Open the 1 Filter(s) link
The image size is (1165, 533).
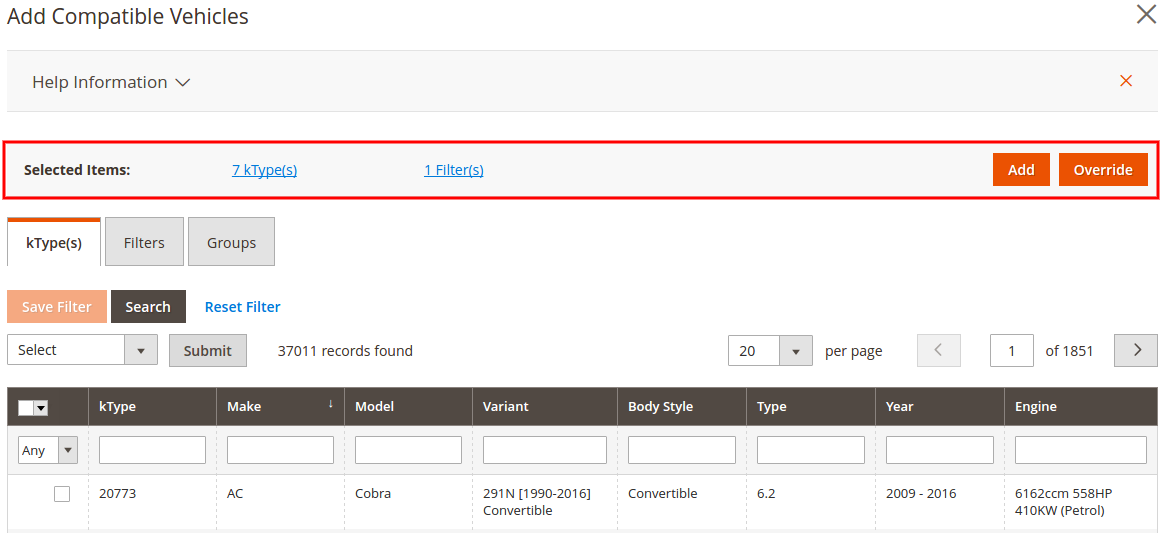pos(453,170)
